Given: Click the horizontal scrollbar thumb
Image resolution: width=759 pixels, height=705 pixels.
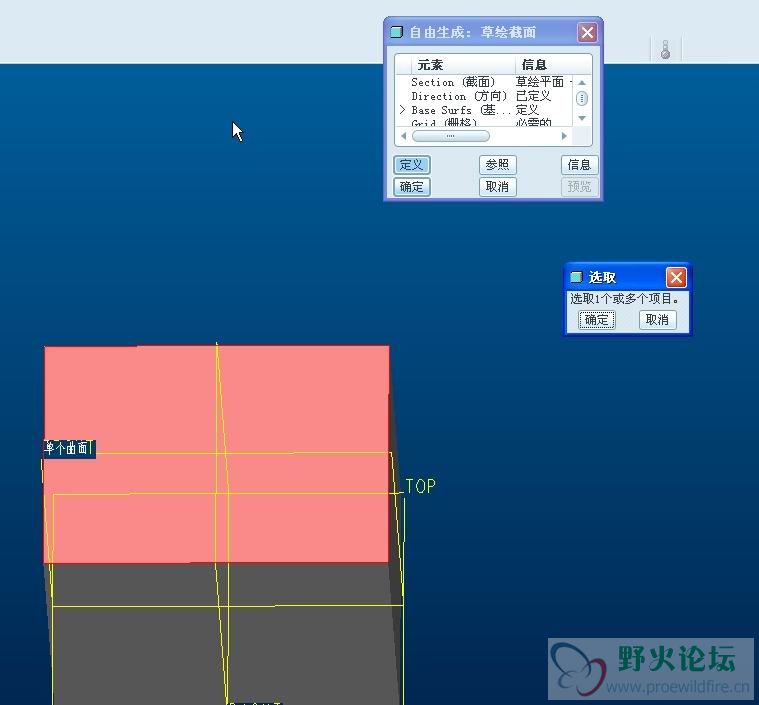Looking at the screenshot, I should point(451,136).
